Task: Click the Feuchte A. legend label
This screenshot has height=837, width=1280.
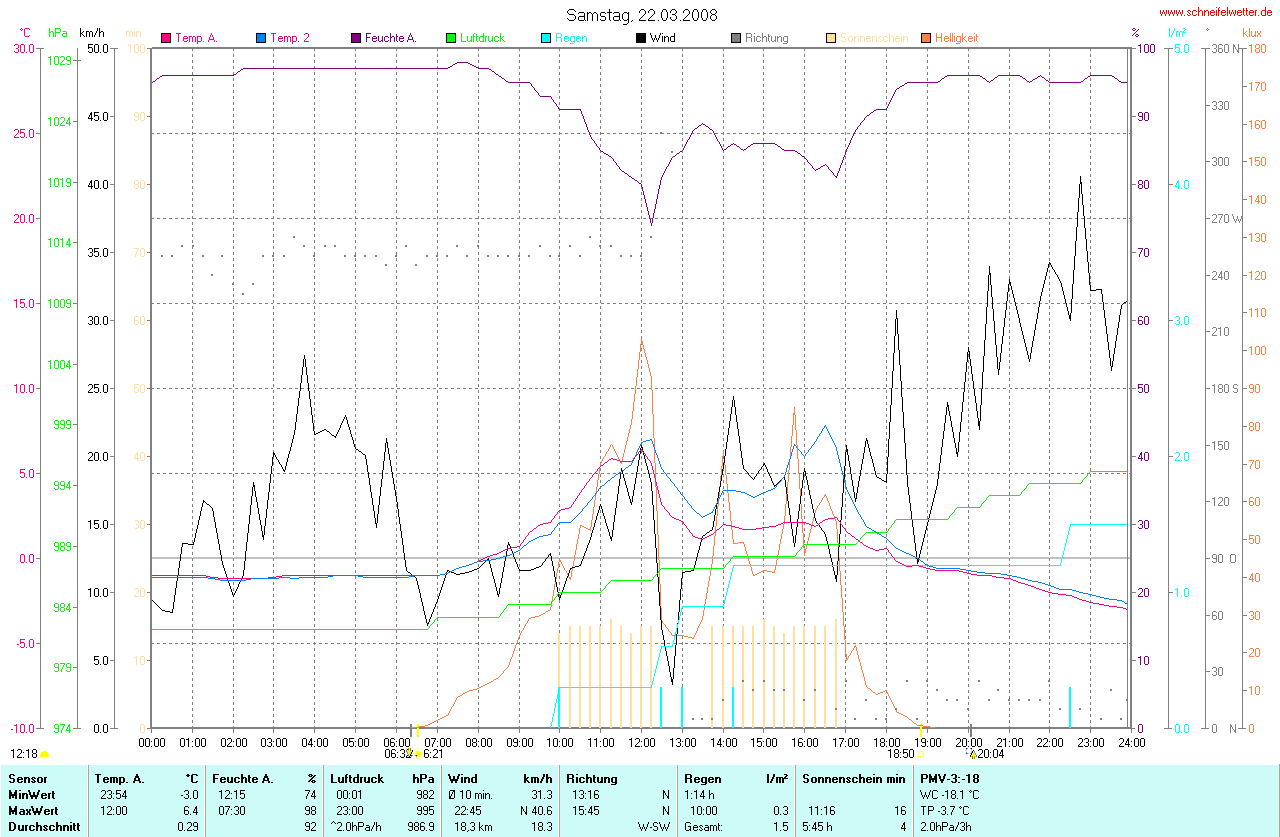Action: pos(390,38)
